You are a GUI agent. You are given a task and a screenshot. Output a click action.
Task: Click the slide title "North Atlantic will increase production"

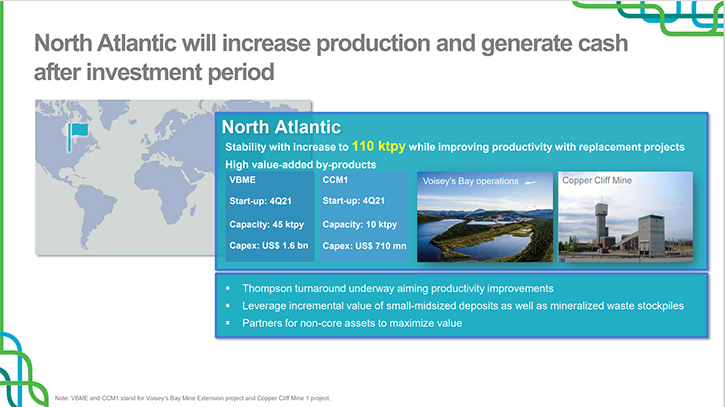(331, 43)
